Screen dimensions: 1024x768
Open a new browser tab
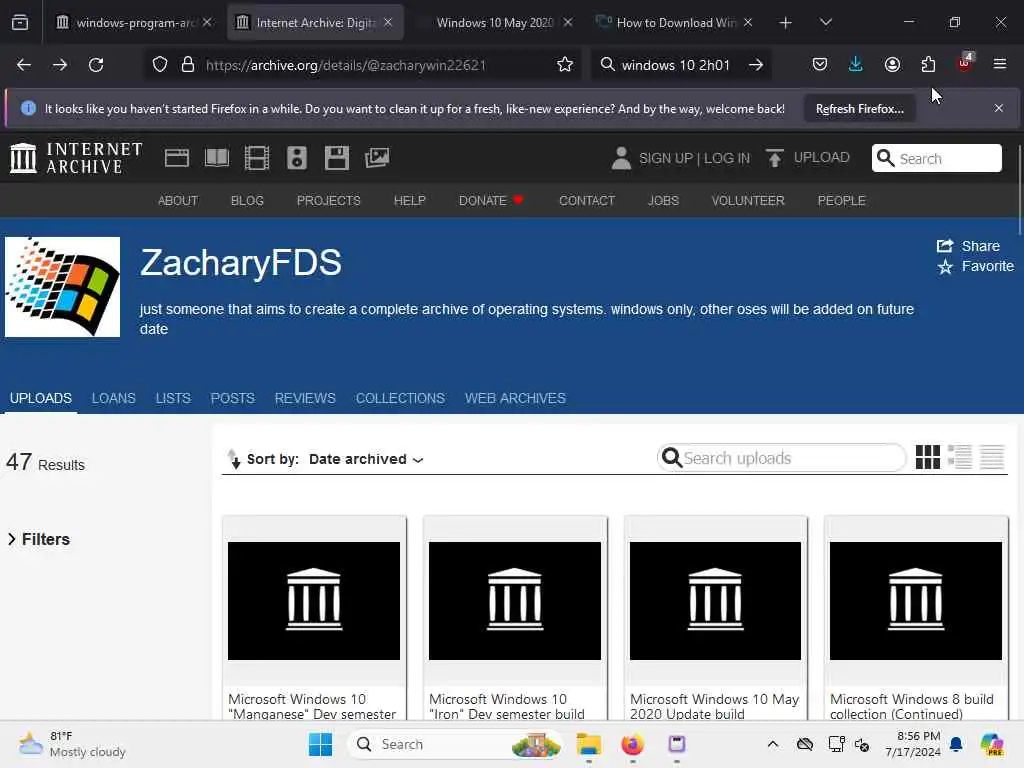[786, 23]
